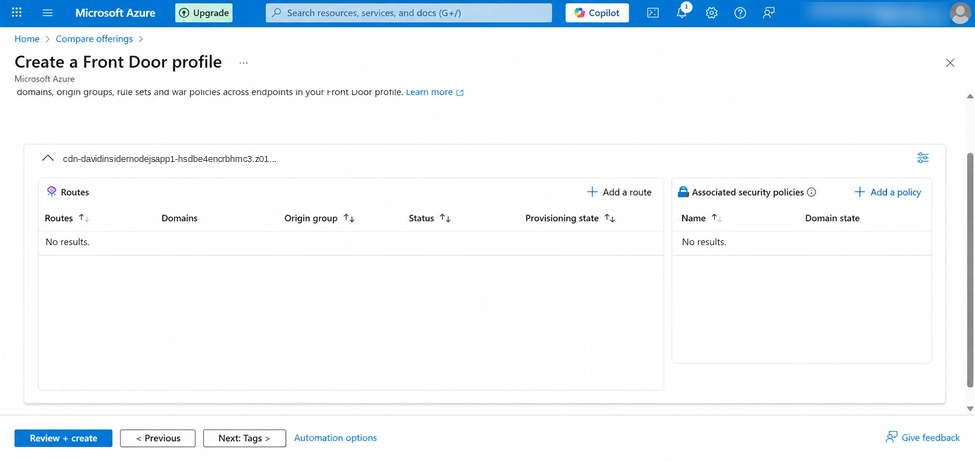Click the scroll up arrow
The width and height of the screenshot is (975, 461).
click(x=970, y=96)
